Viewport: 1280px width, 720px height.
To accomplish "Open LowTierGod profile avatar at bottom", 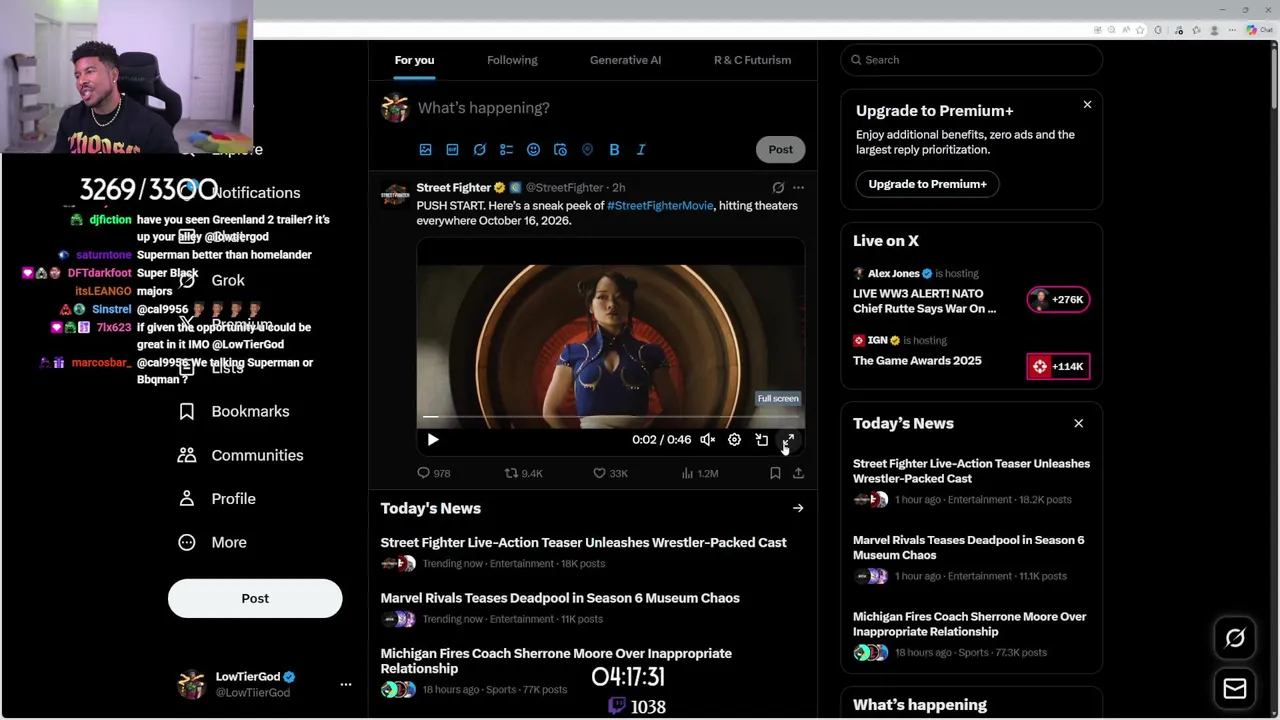I will tap(191, 684).
